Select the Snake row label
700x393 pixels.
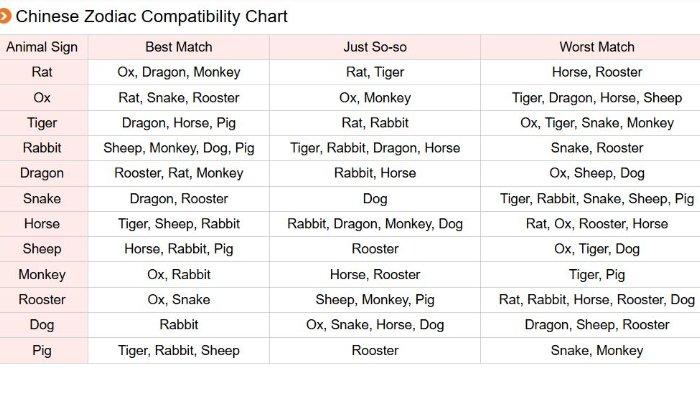click(x=42, y=199)
